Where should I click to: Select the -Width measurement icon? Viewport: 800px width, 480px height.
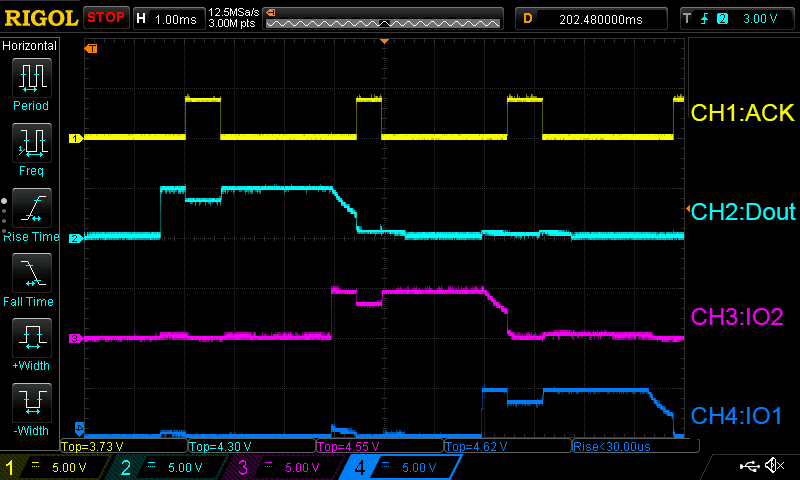[32, 403]
